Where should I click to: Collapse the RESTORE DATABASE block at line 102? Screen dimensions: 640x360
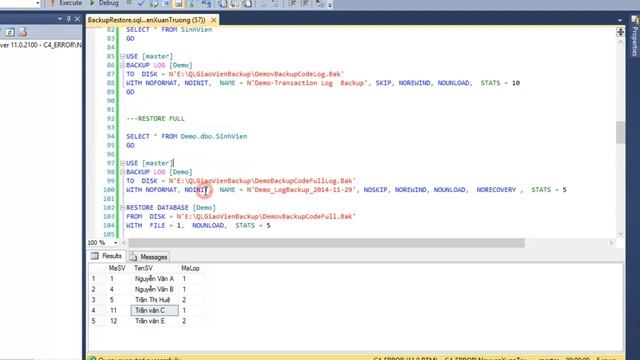[122, 208]
